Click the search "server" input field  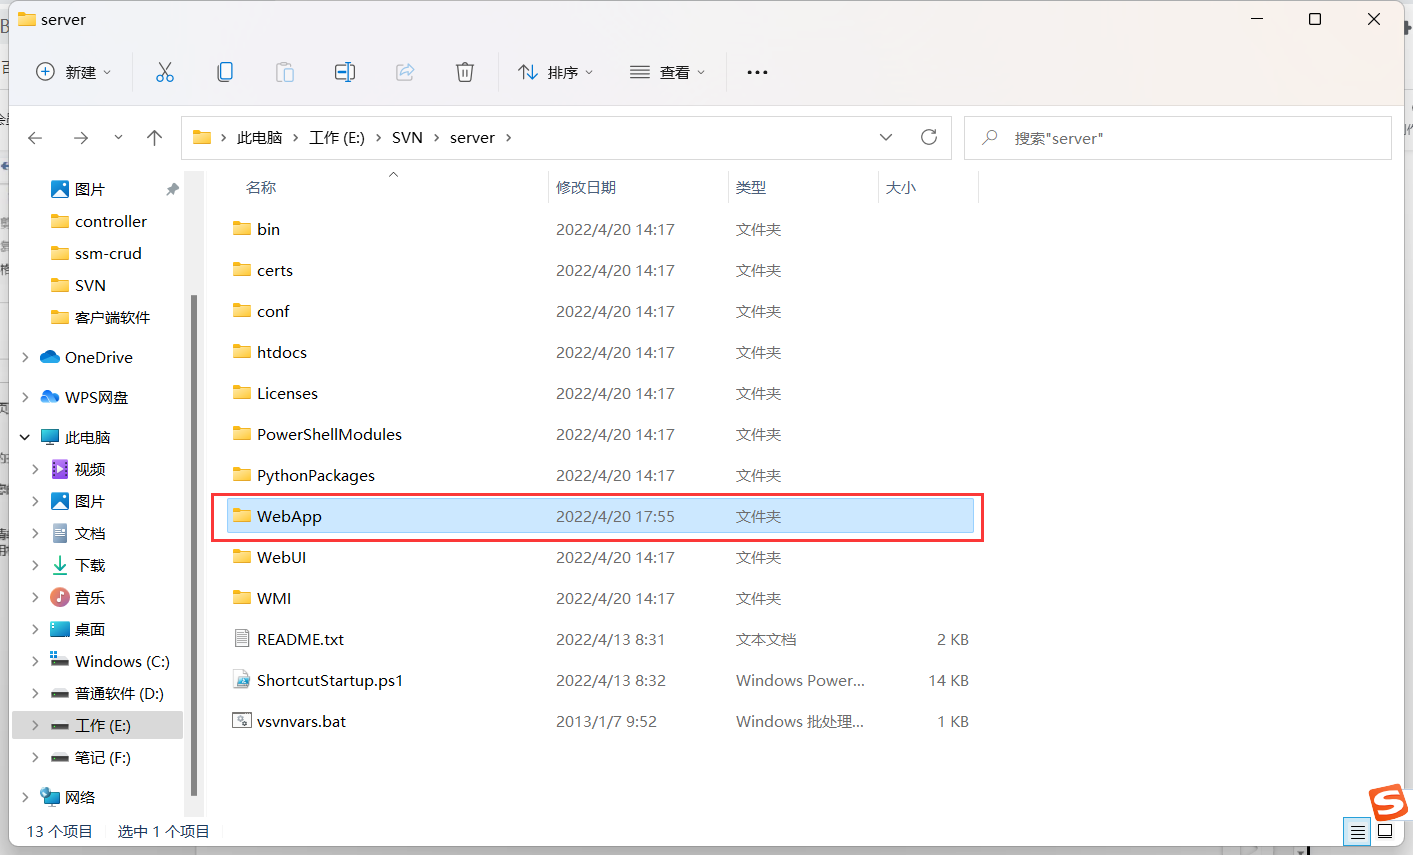pyautogui.click(x=1178, y=138)
